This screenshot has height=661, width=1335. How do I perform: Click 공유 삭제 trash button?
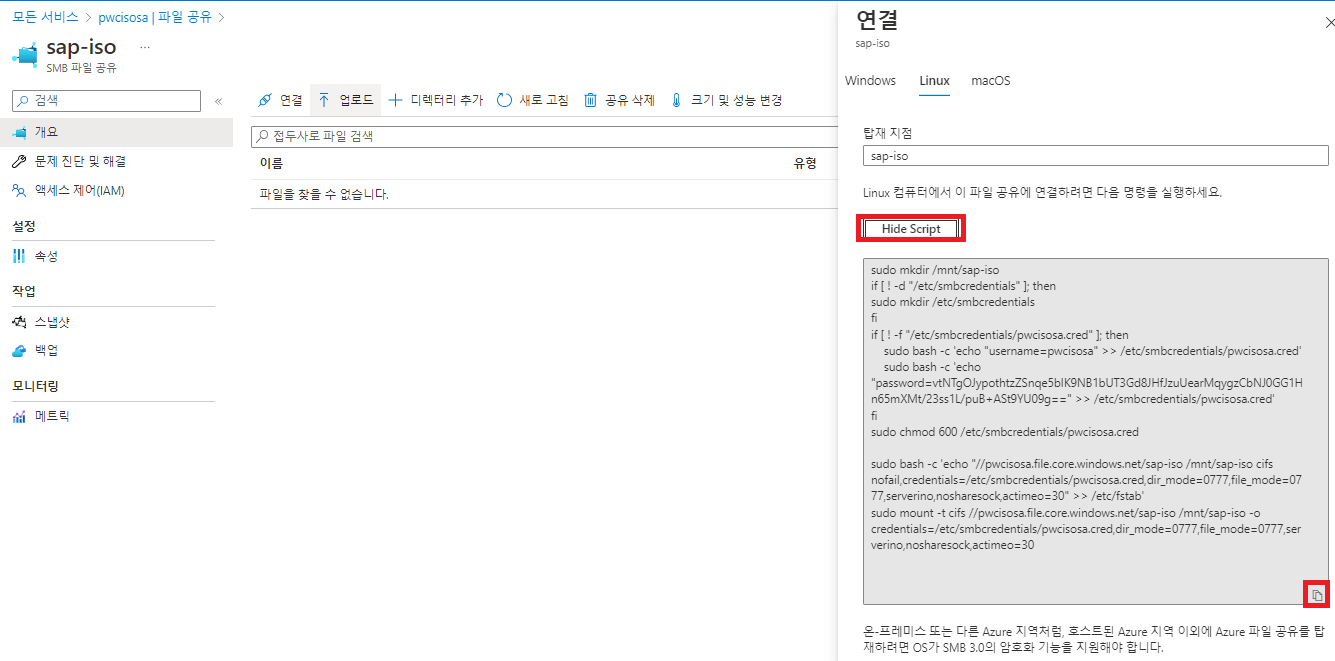[619, 100]
